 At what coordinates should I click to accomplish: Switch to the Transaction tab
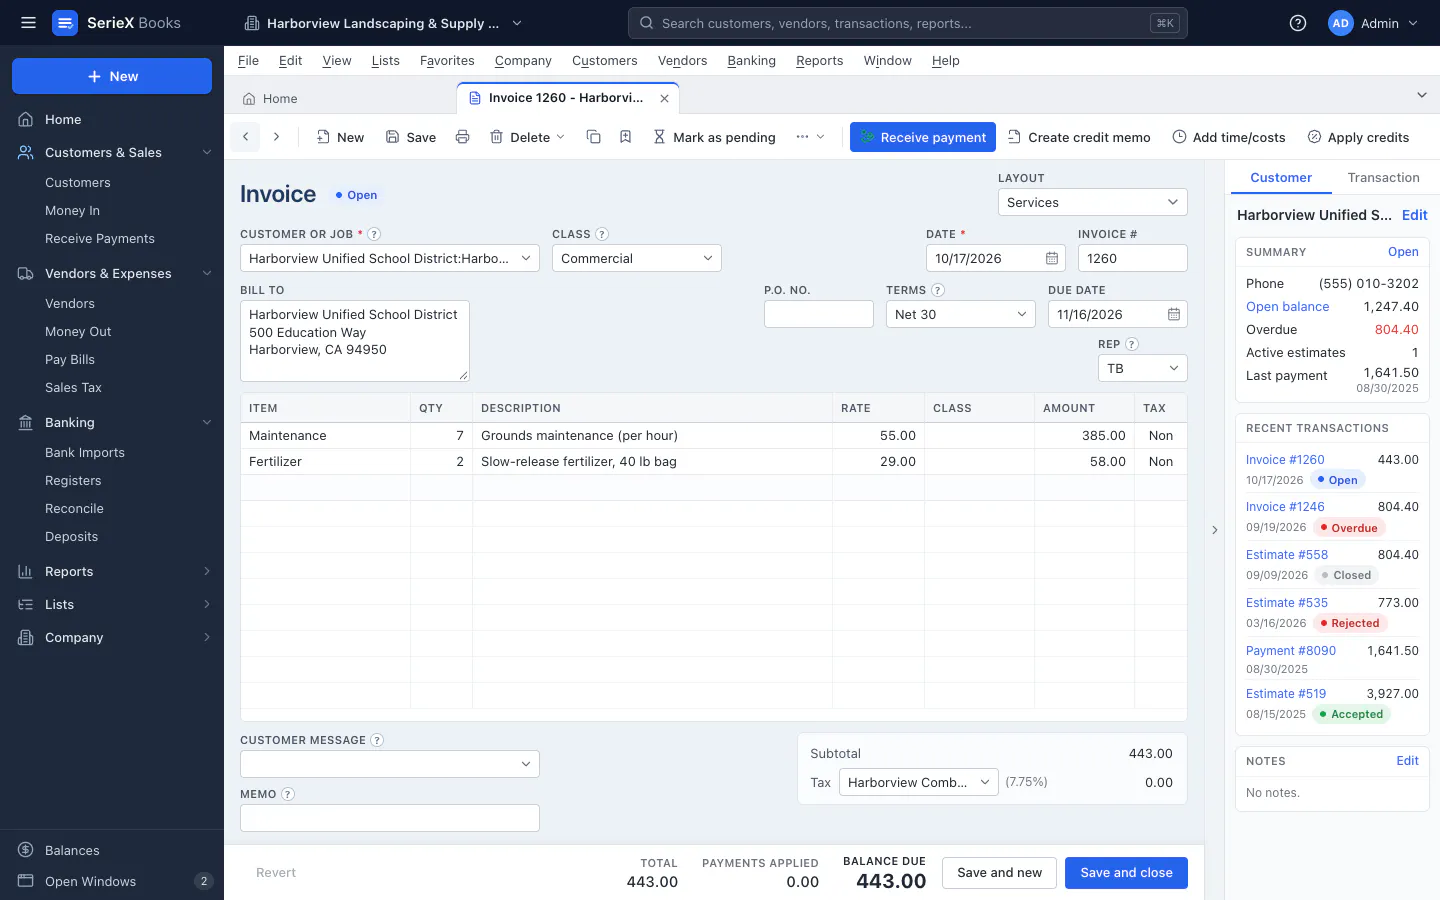[x=1383, y=178]
